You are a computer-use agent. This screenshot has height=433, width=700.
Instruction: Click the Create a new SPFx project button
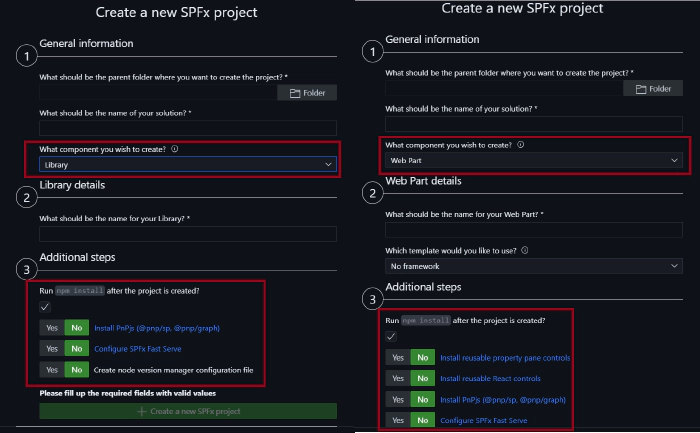pos(187,412)
